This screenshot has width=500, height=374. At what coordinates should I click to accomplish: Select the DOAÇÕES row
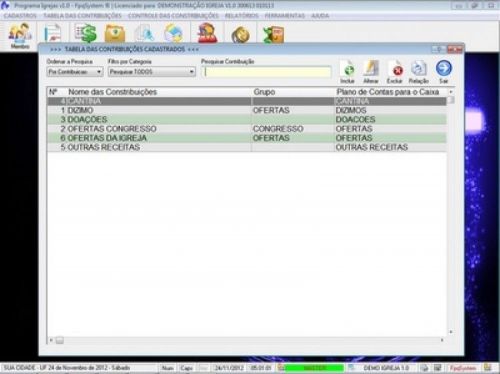(247, 119)
